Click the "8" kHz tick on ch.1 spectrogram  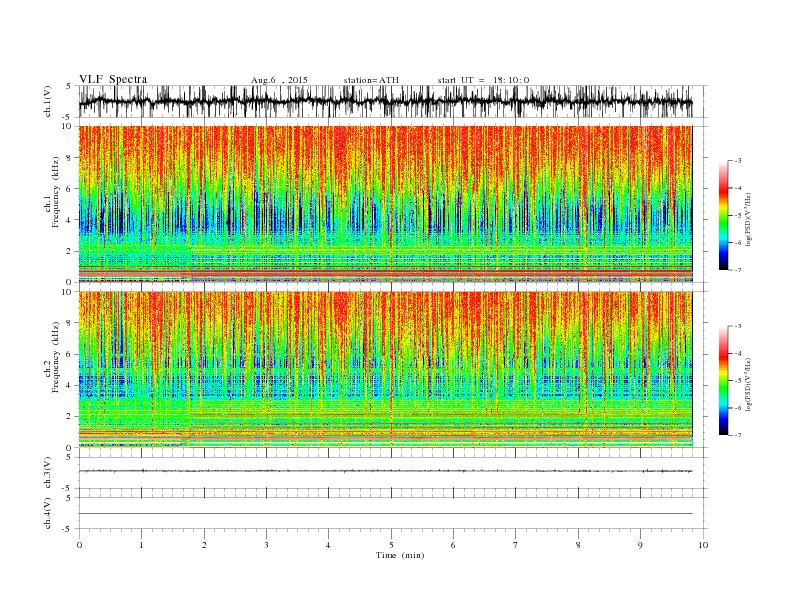click(x=70, y=158)
